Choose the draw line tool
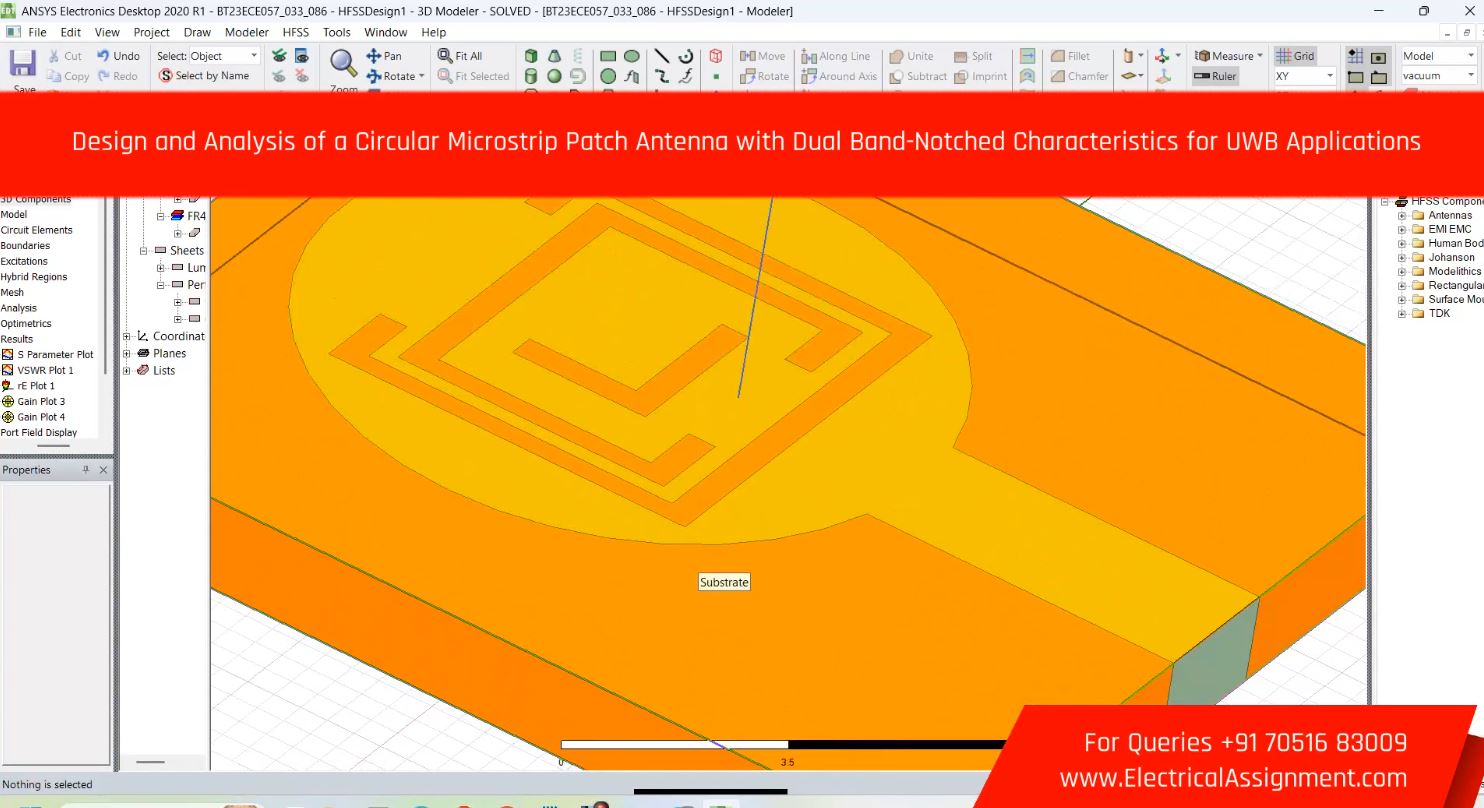The width and height of the screenshot is (1484, 808). 662,56
